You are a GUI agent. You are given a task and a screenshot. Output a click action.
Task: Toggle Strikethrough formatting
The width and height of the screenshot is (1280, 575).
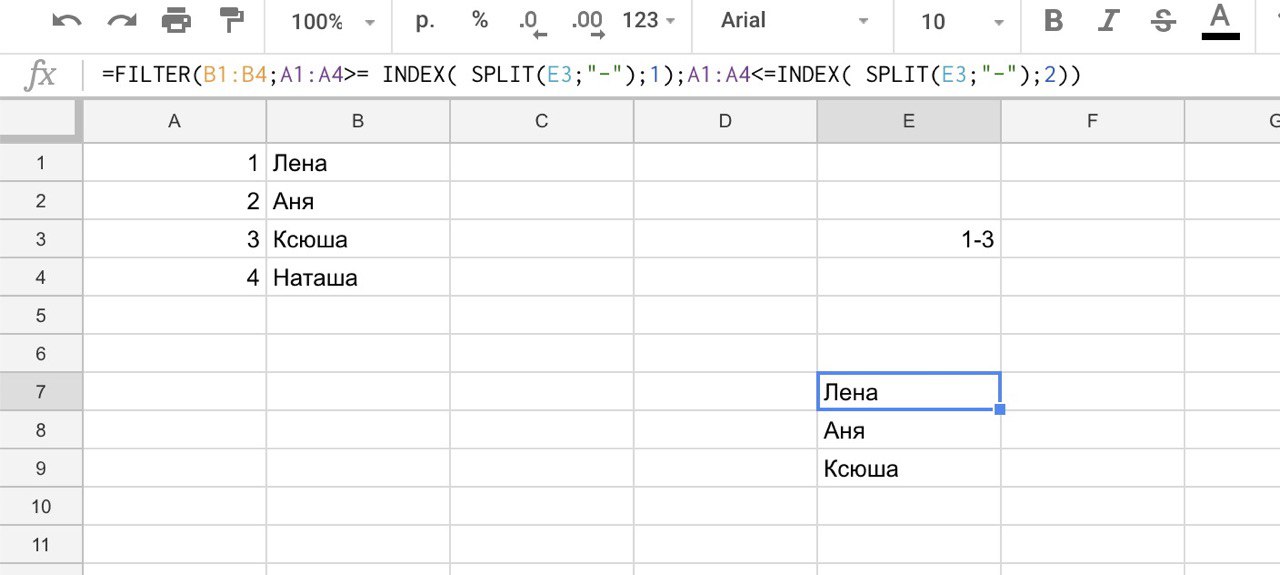[x=1163, y=21]
